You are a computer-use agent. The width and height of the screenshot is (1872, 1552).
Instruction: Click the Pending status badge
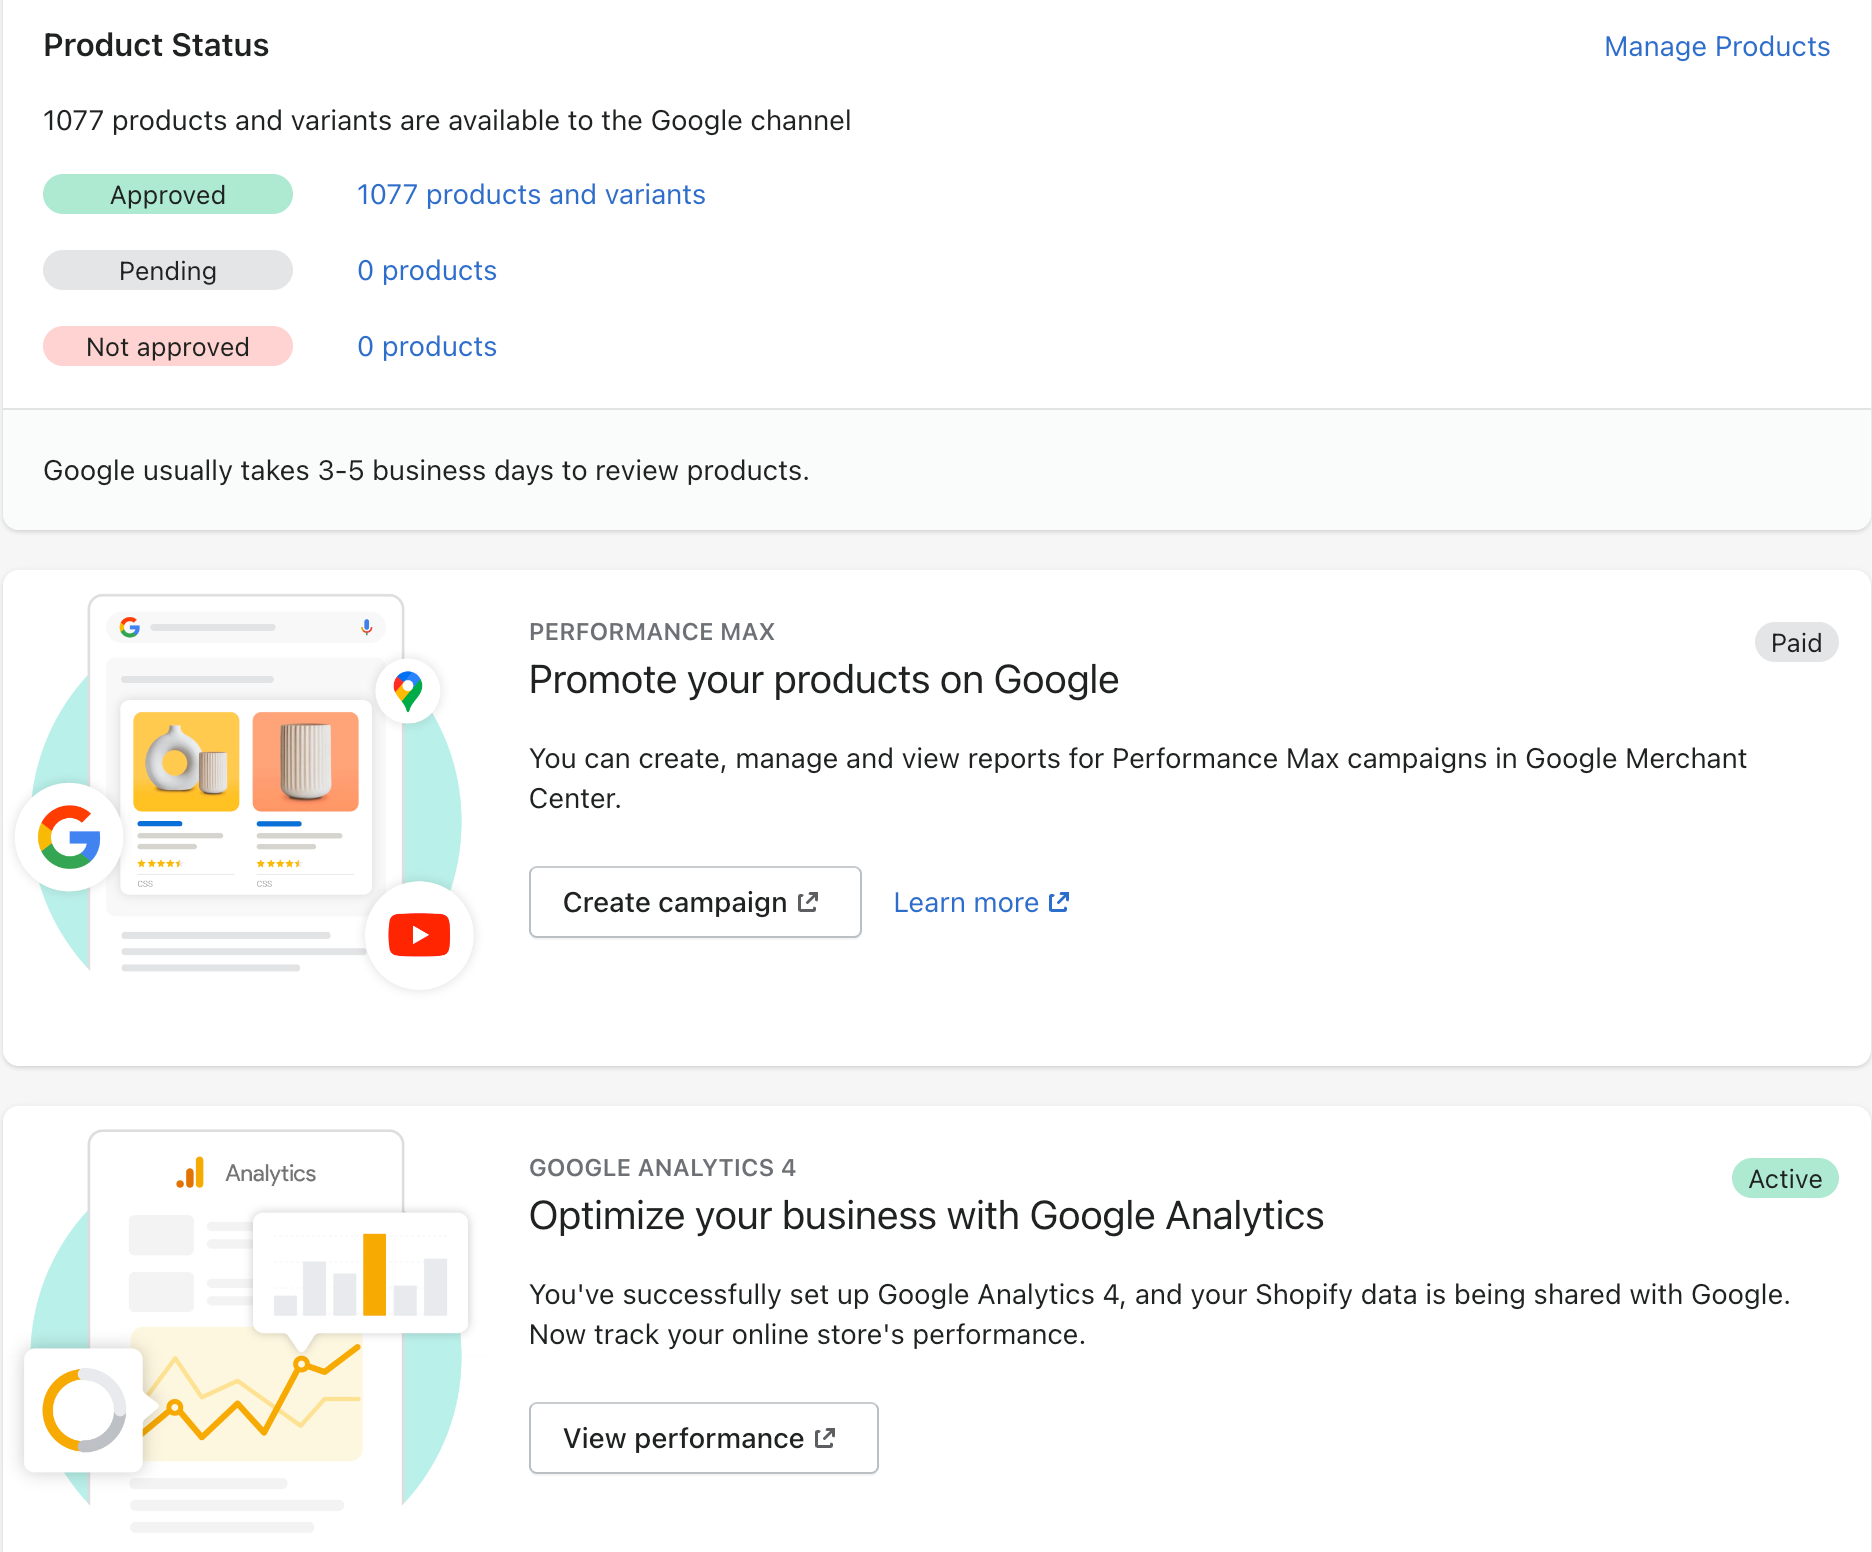(x=168, y=270)
